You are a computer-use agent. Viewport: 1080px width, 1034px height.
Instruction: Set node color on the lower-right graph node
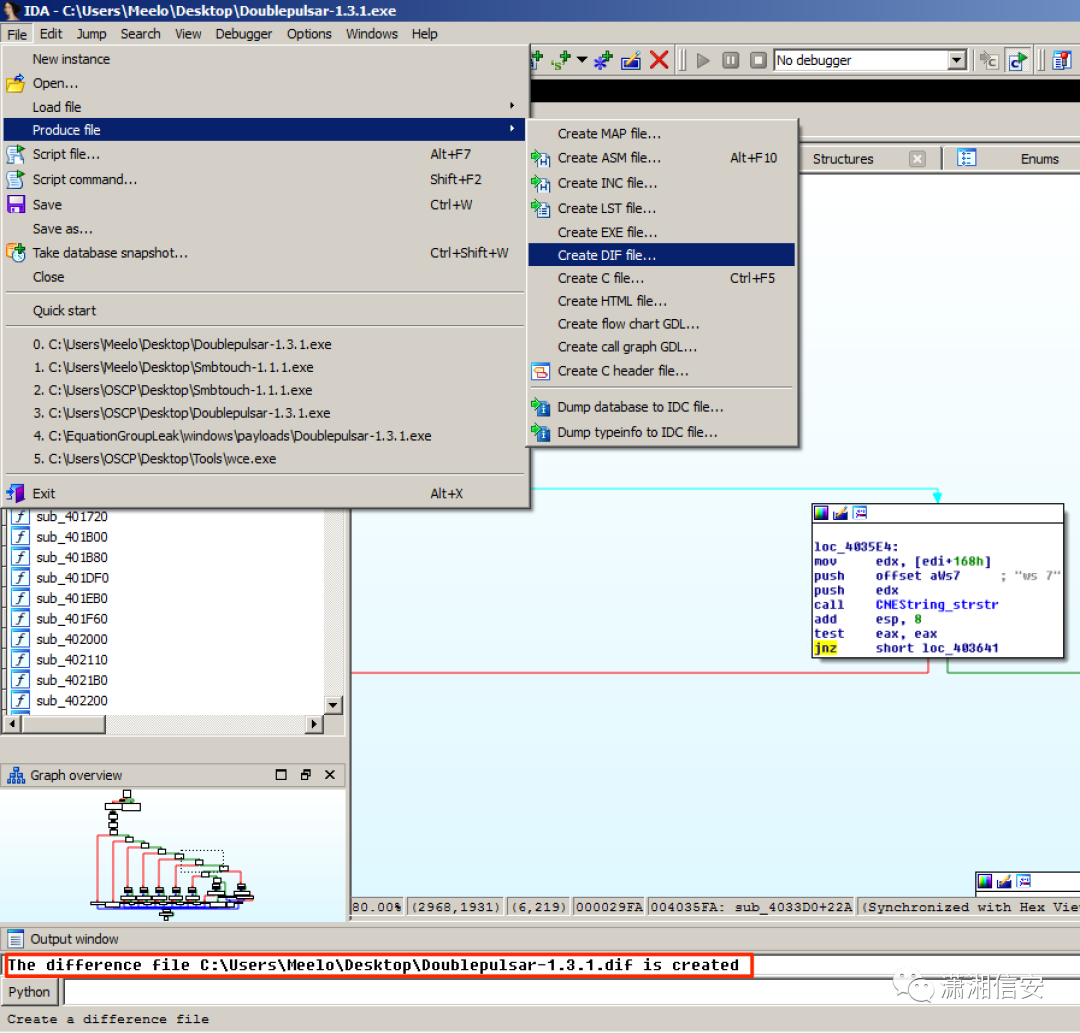[985, 880]
